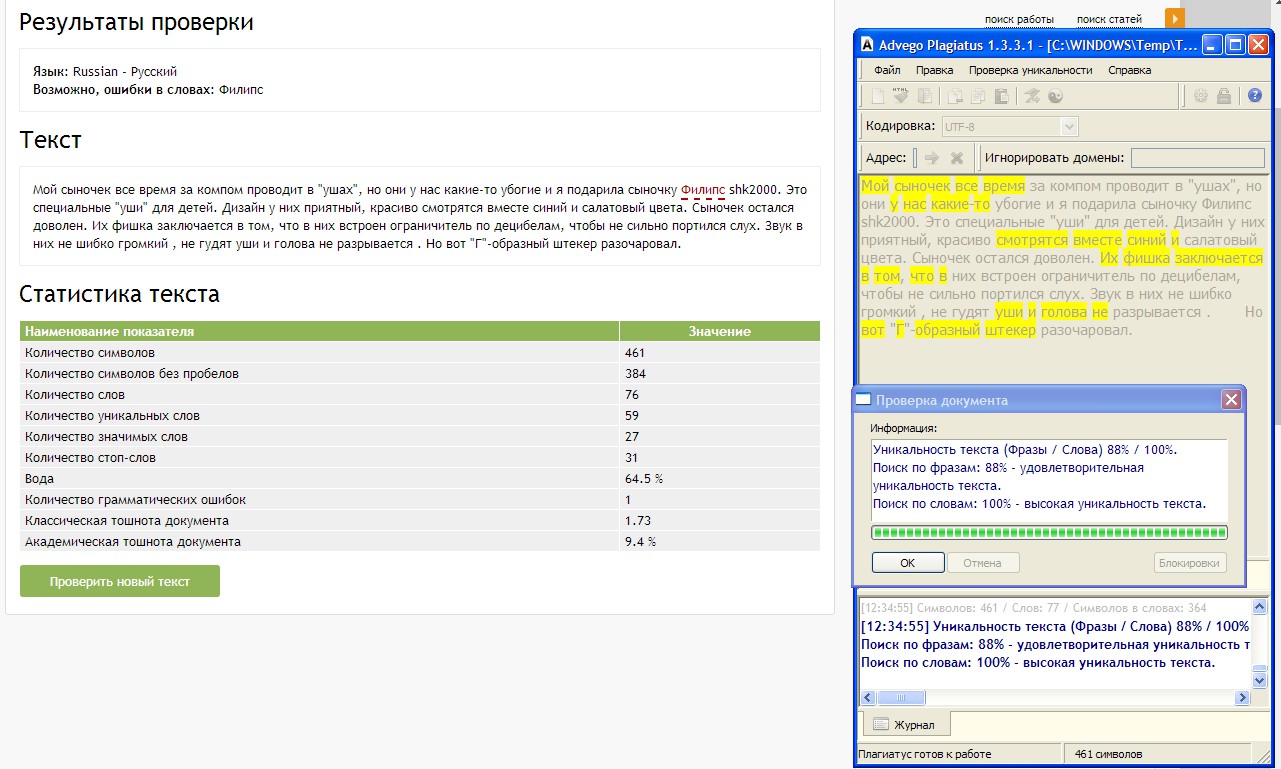
Task: Click the Количество стоп-слов value 31
Action: 631,458
